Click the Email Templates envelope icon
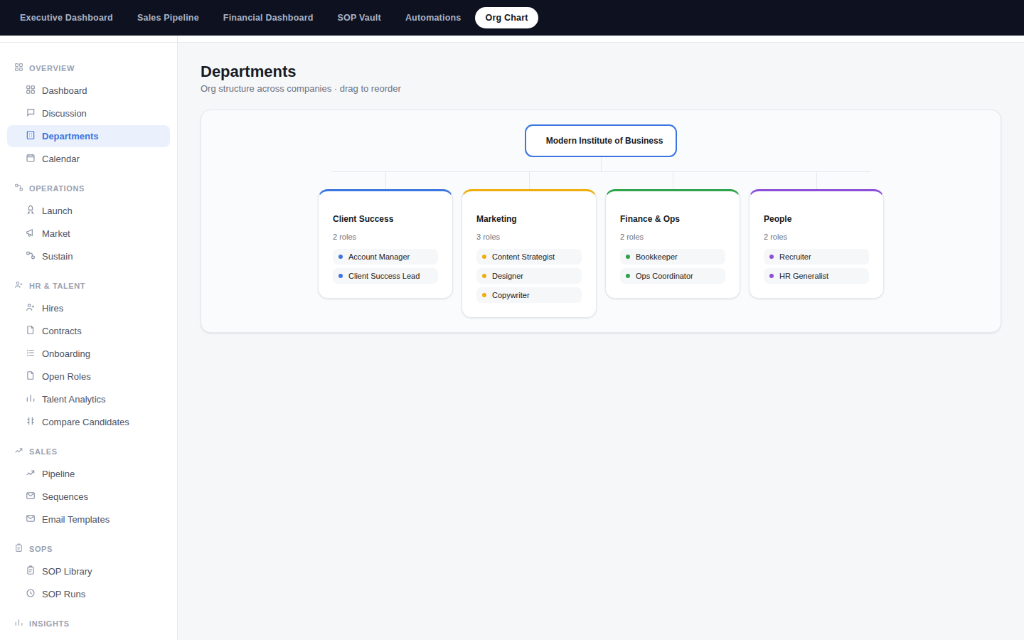 click(30, 519)
